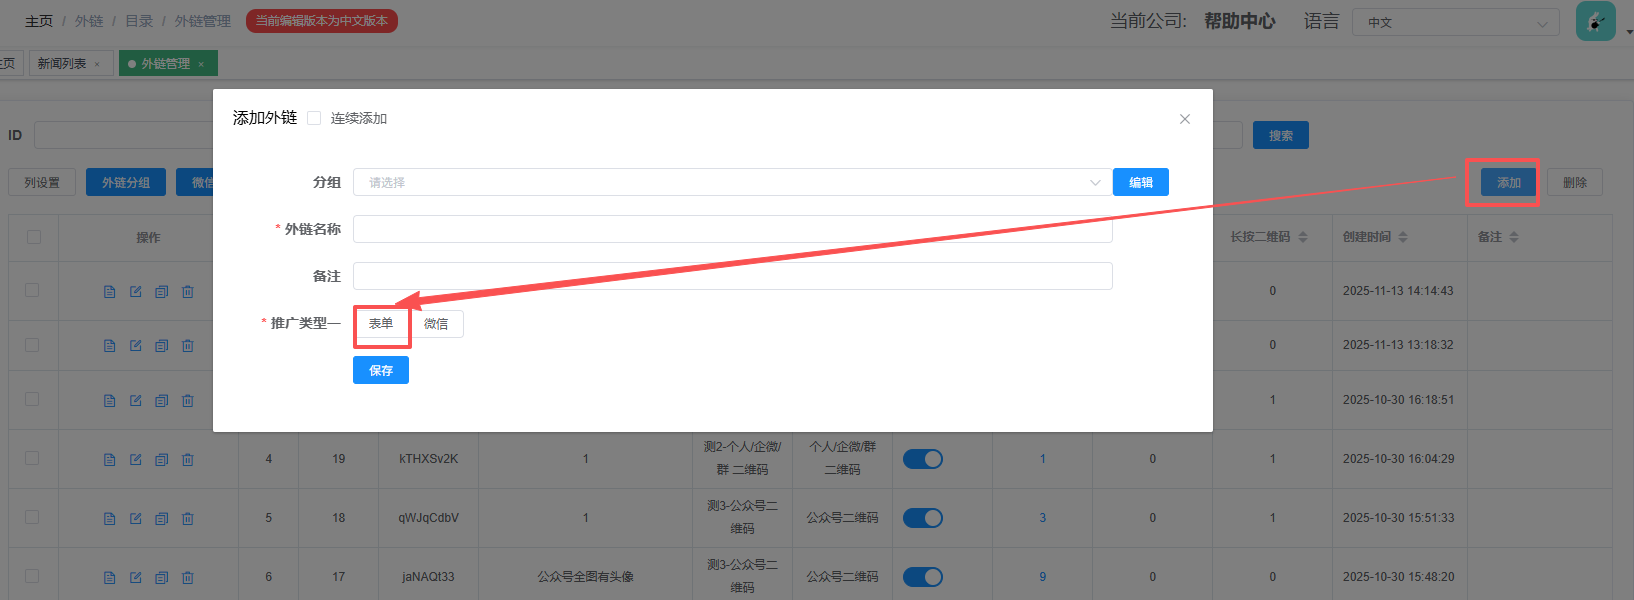Viewport: 1634px width, 600px height.
Task: Sort by the 创建时间 column arrows
Action: (x=1403, y=237)
